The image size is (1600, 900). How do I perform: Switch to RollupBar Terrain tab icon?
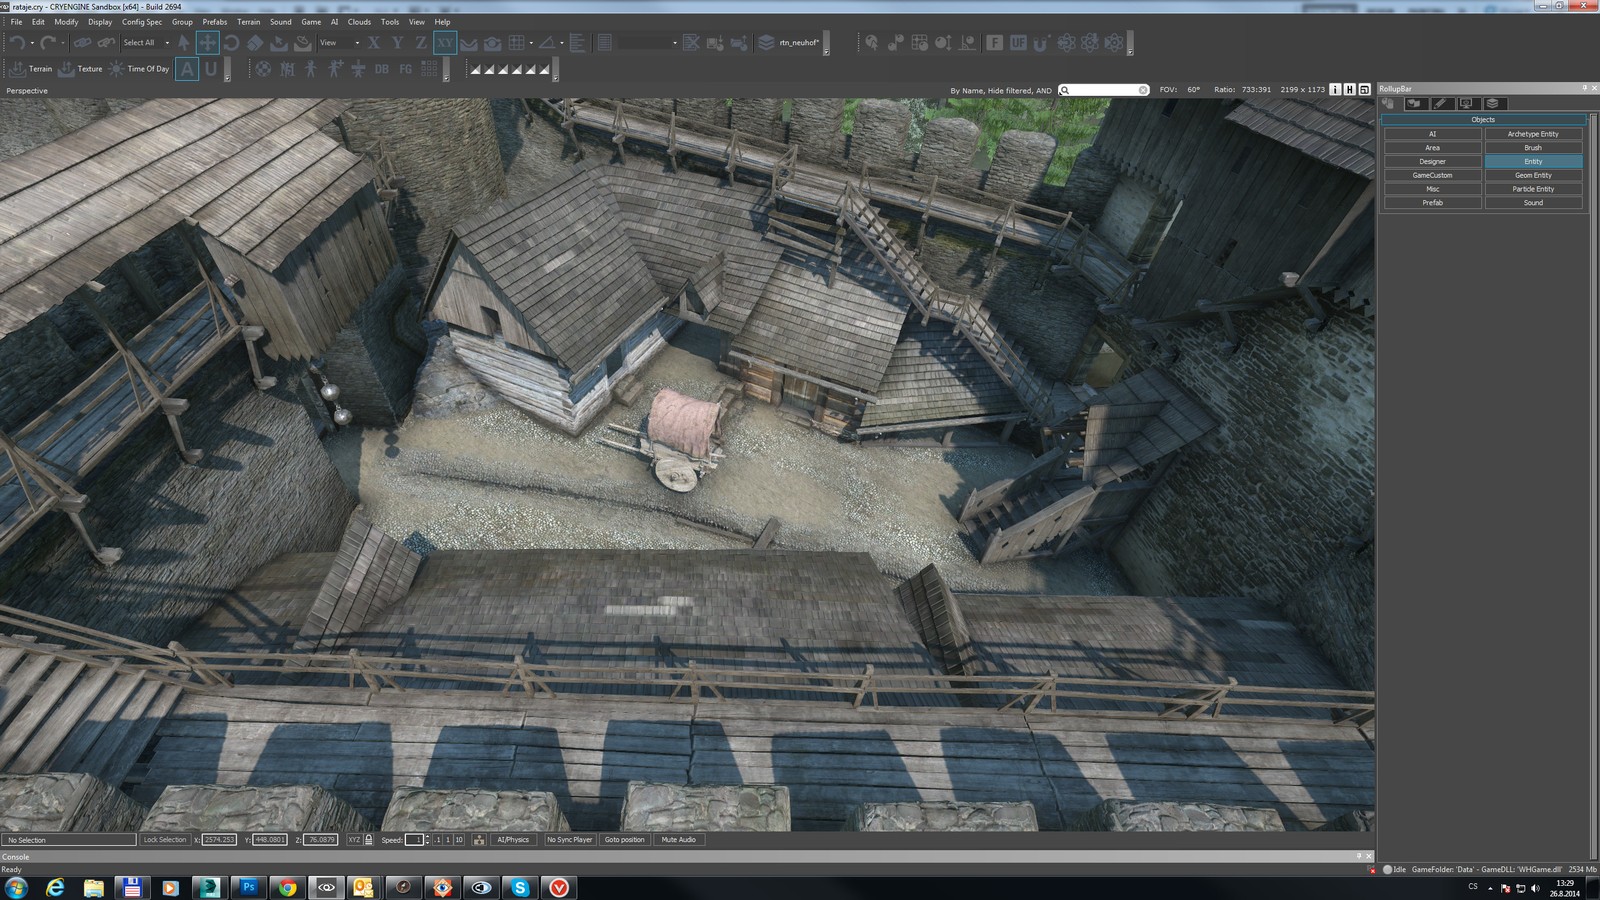[x=1414, y=103]
